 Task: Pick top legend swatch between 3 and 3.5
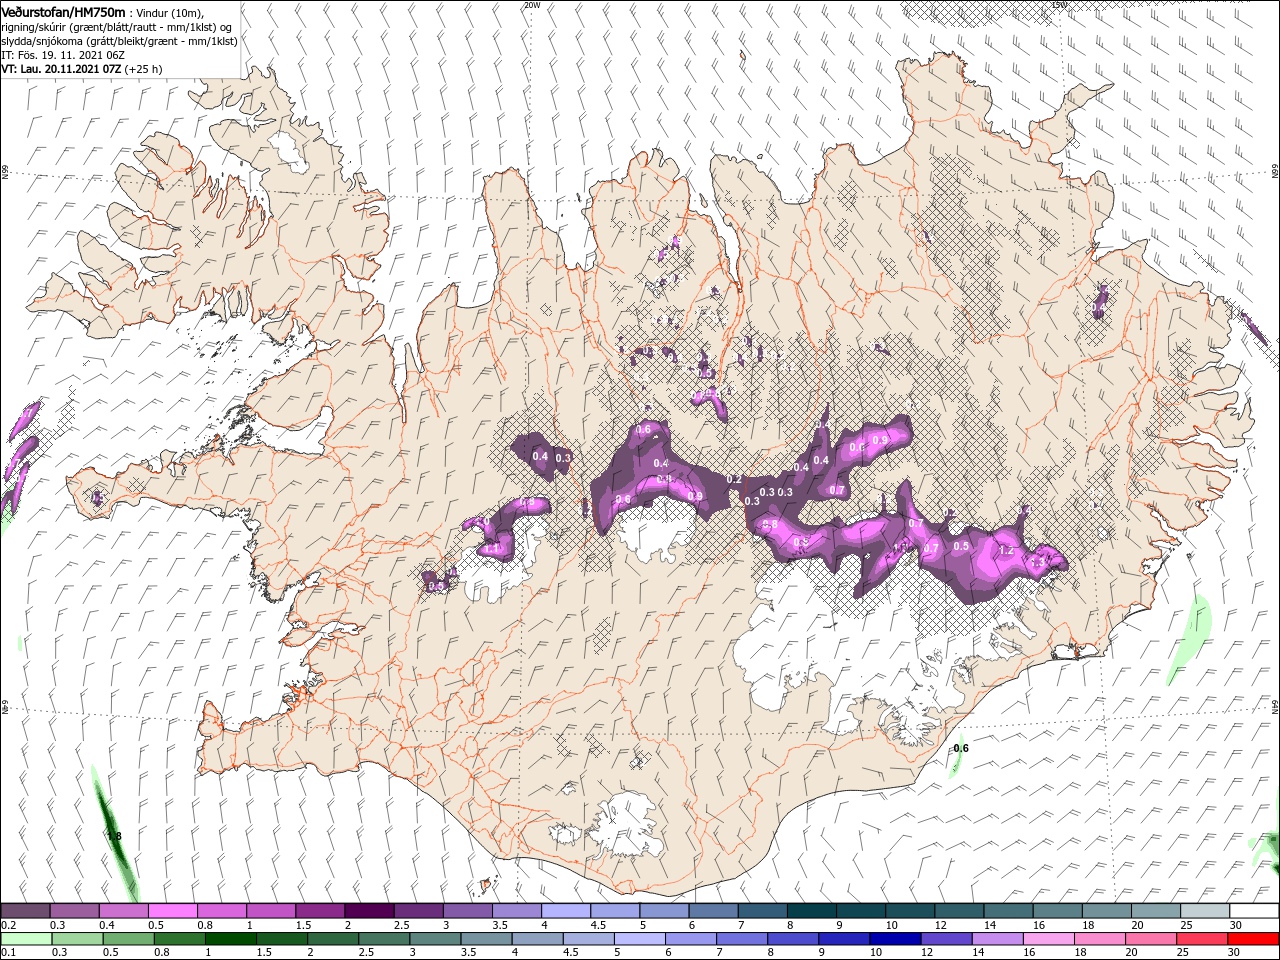tap(467, 911)
